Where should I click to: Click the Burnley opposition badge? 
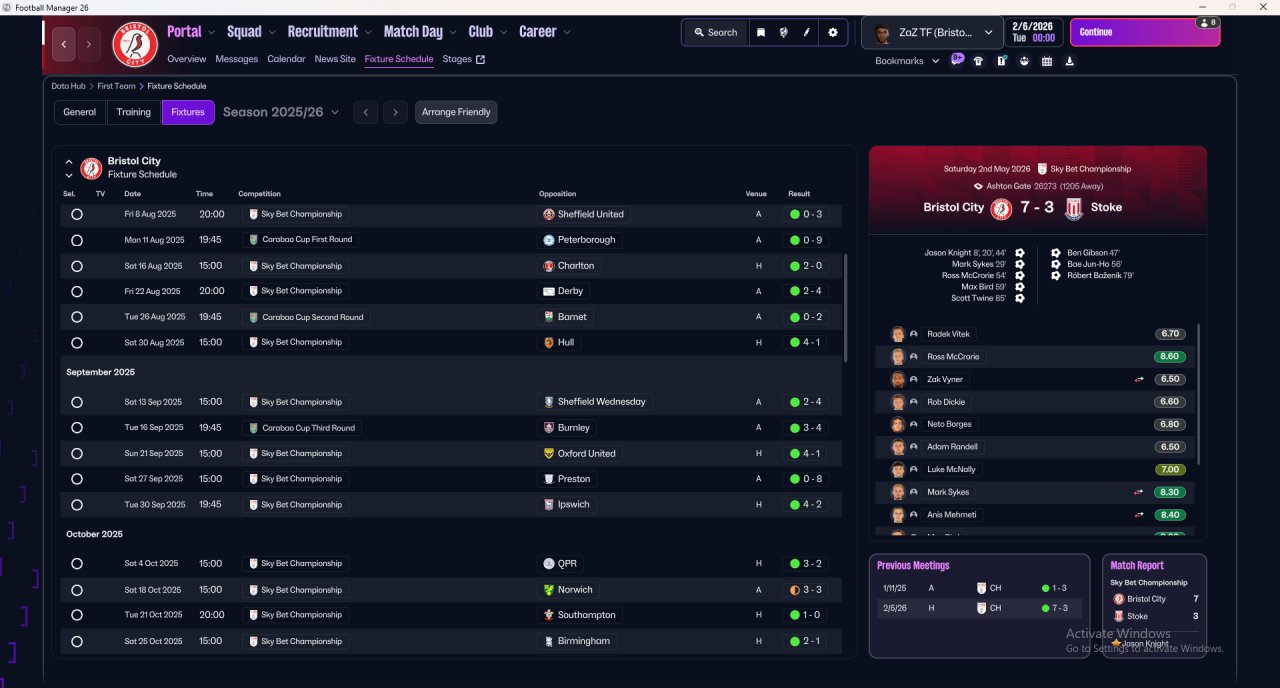549,428
